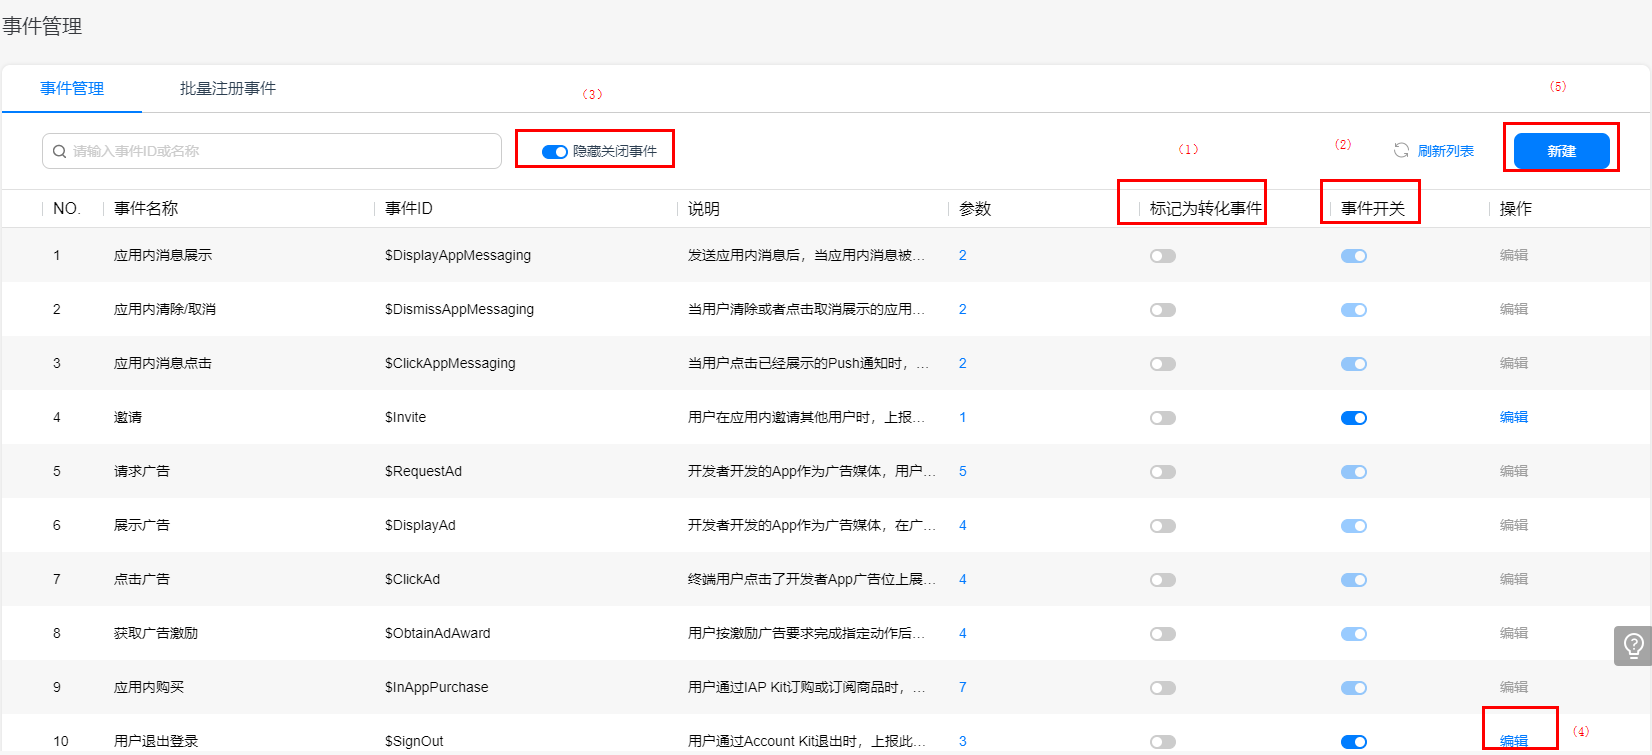Select the $RequestAd event ID cell

click(423, 471)
